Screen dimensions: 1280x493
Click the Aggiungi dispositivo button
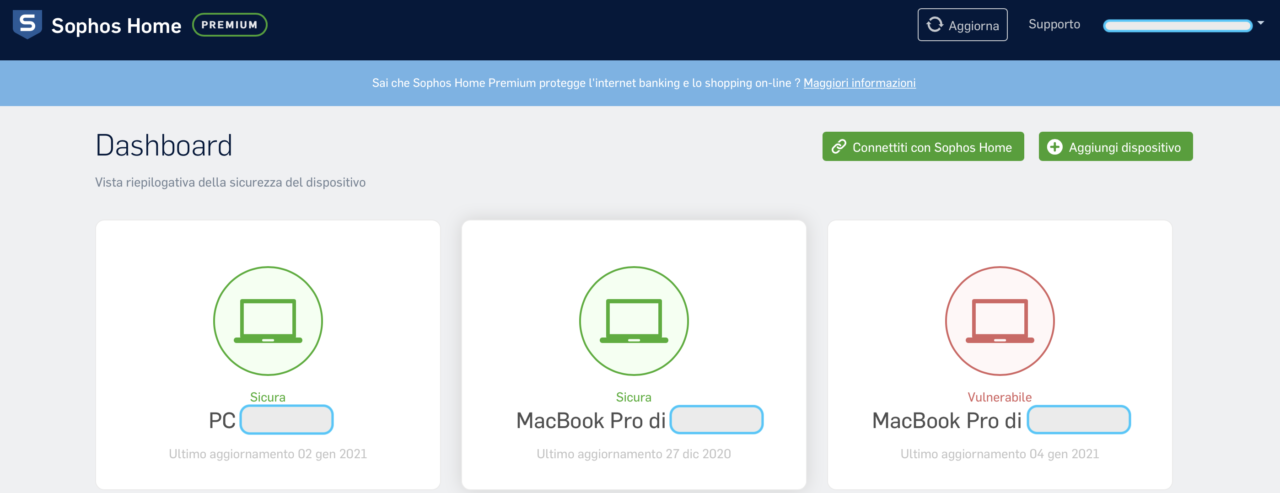(1116, 147)
